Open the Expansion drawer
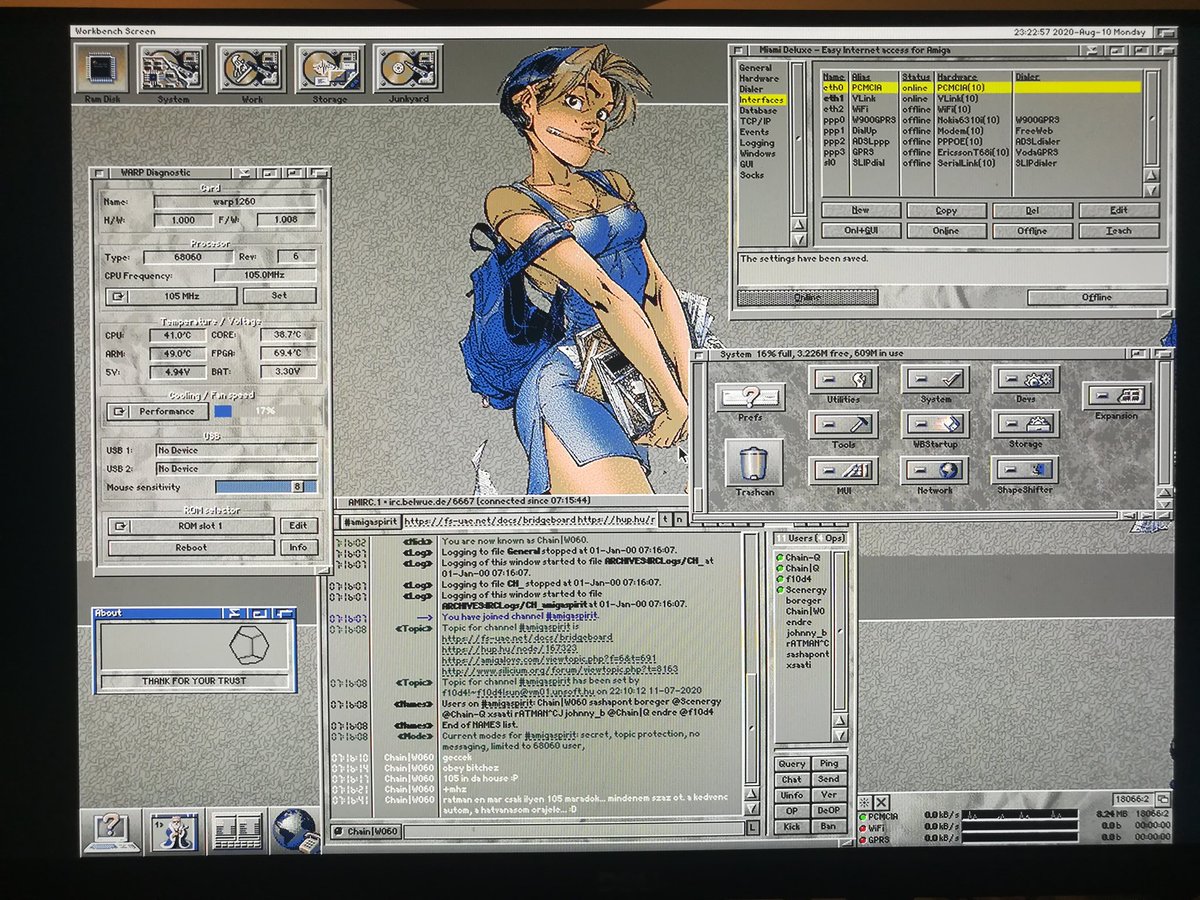The height and width of the screenshot is (900, 1200). pos(1116,395)
